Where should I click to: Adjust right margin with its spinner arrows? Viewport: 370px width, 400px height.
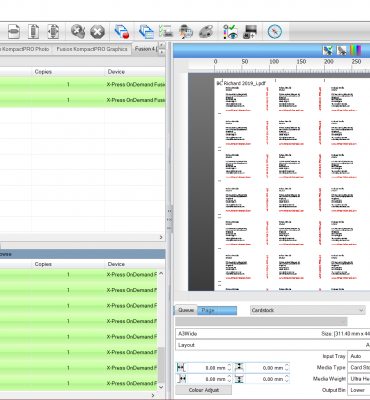point(229,379)
